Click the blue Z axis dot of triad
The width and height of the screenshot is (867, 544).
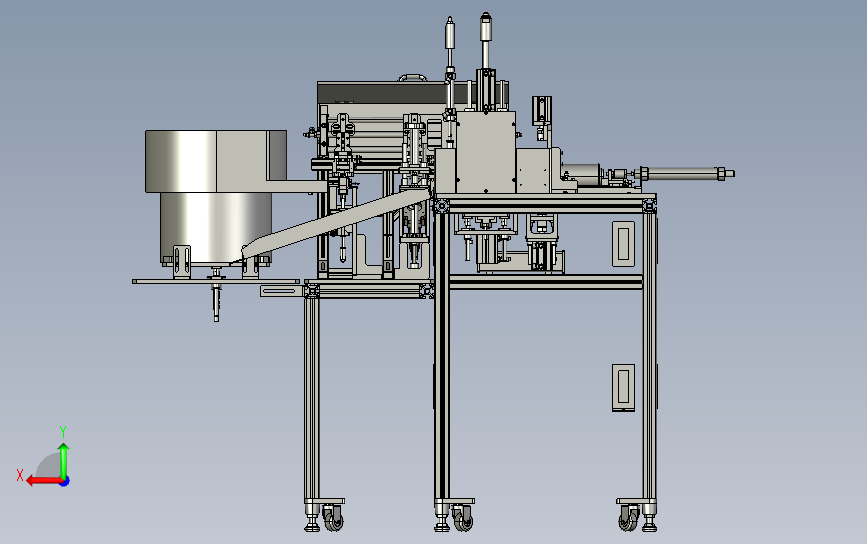tap(65, 482)
